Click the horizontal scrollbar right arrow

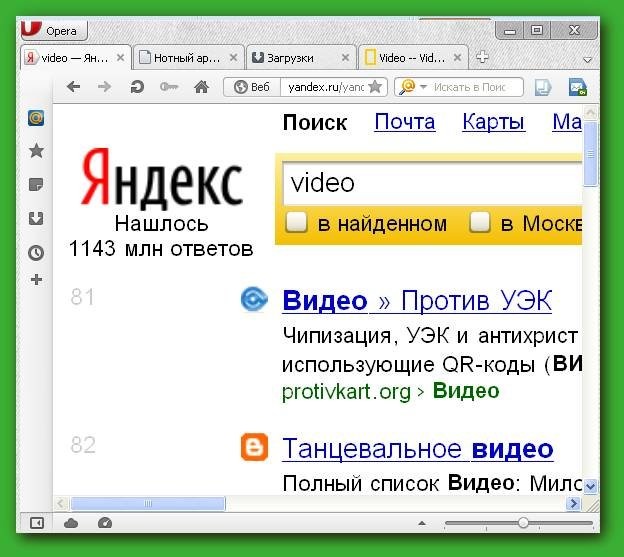click(573, 504)
